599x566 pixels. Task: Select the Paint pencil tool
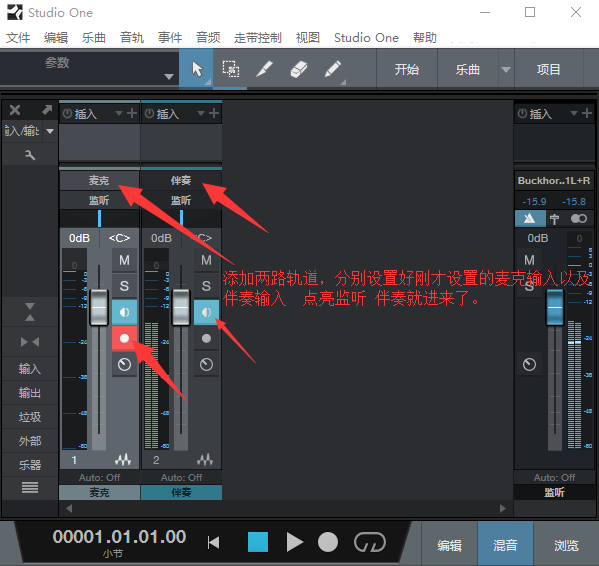(x=332, y=69)
